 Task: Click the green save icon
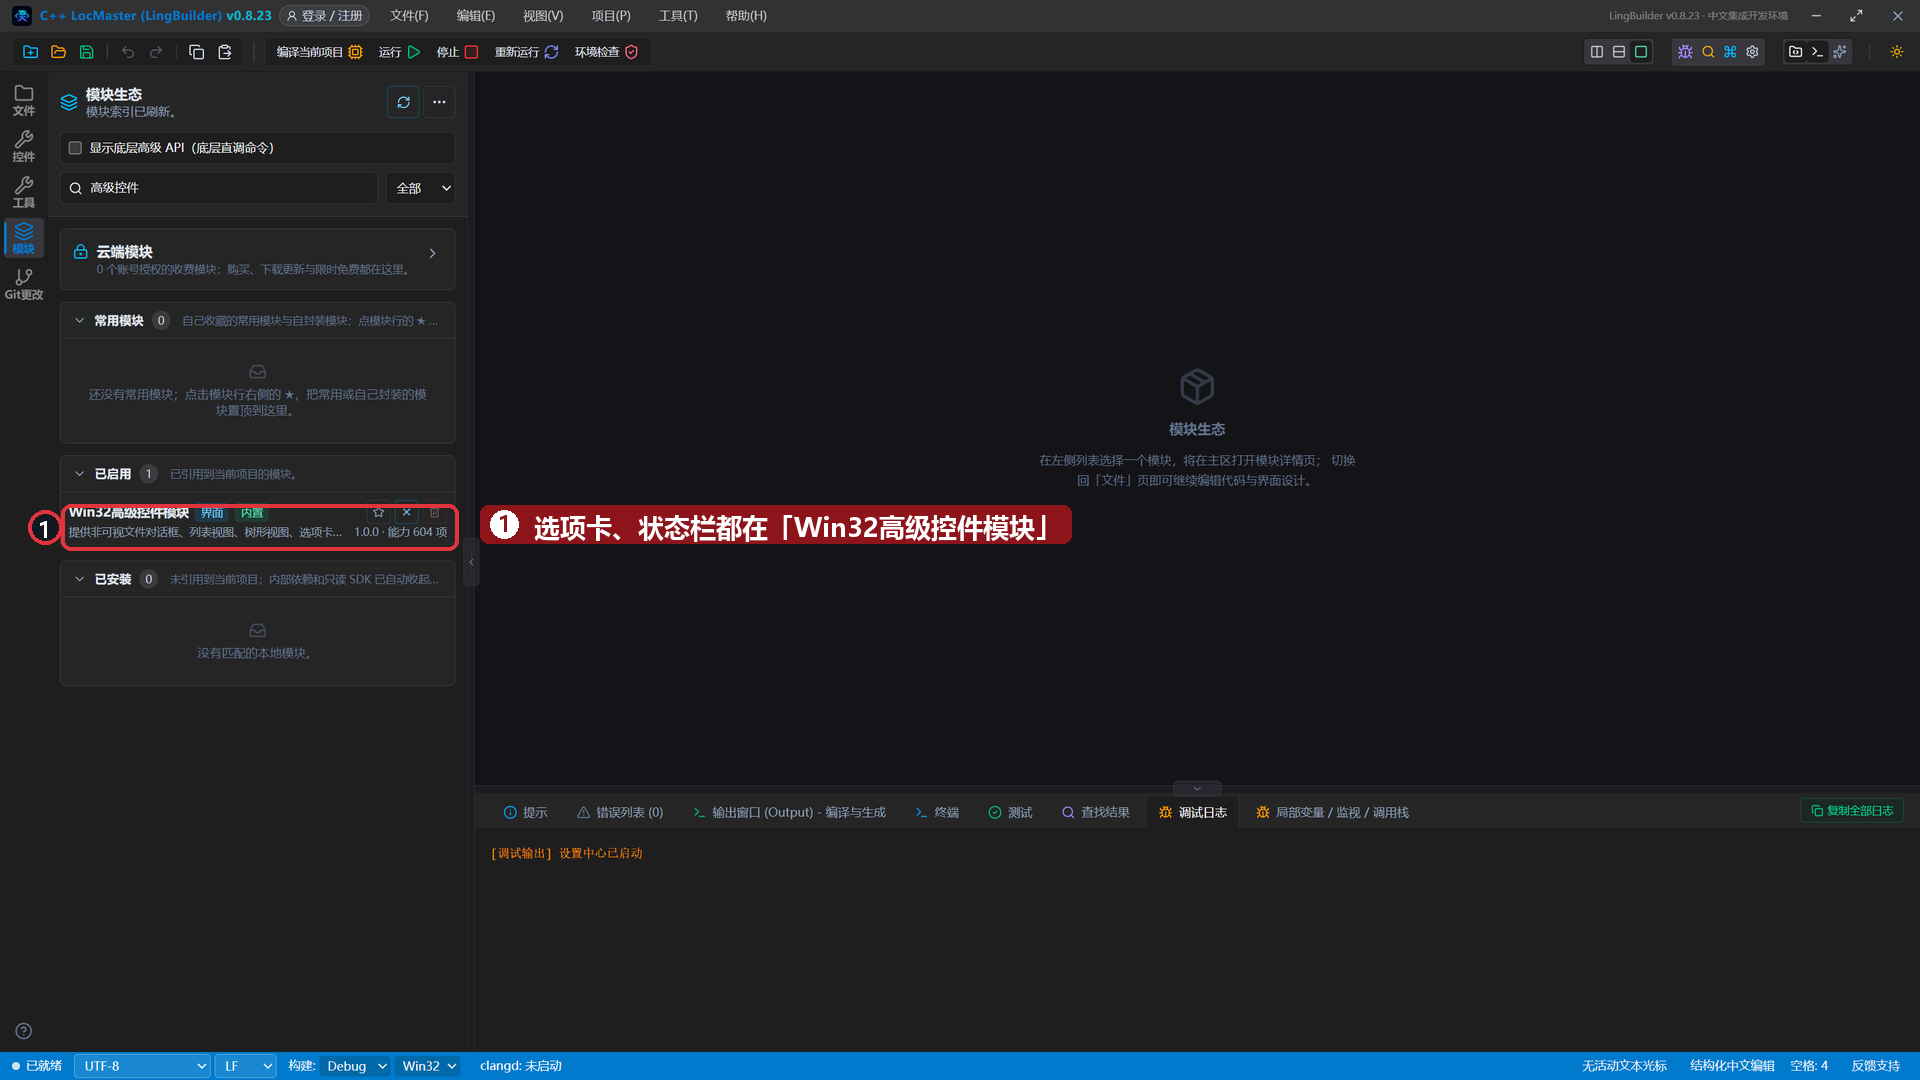pyautogui.click(x=87, y=52)
